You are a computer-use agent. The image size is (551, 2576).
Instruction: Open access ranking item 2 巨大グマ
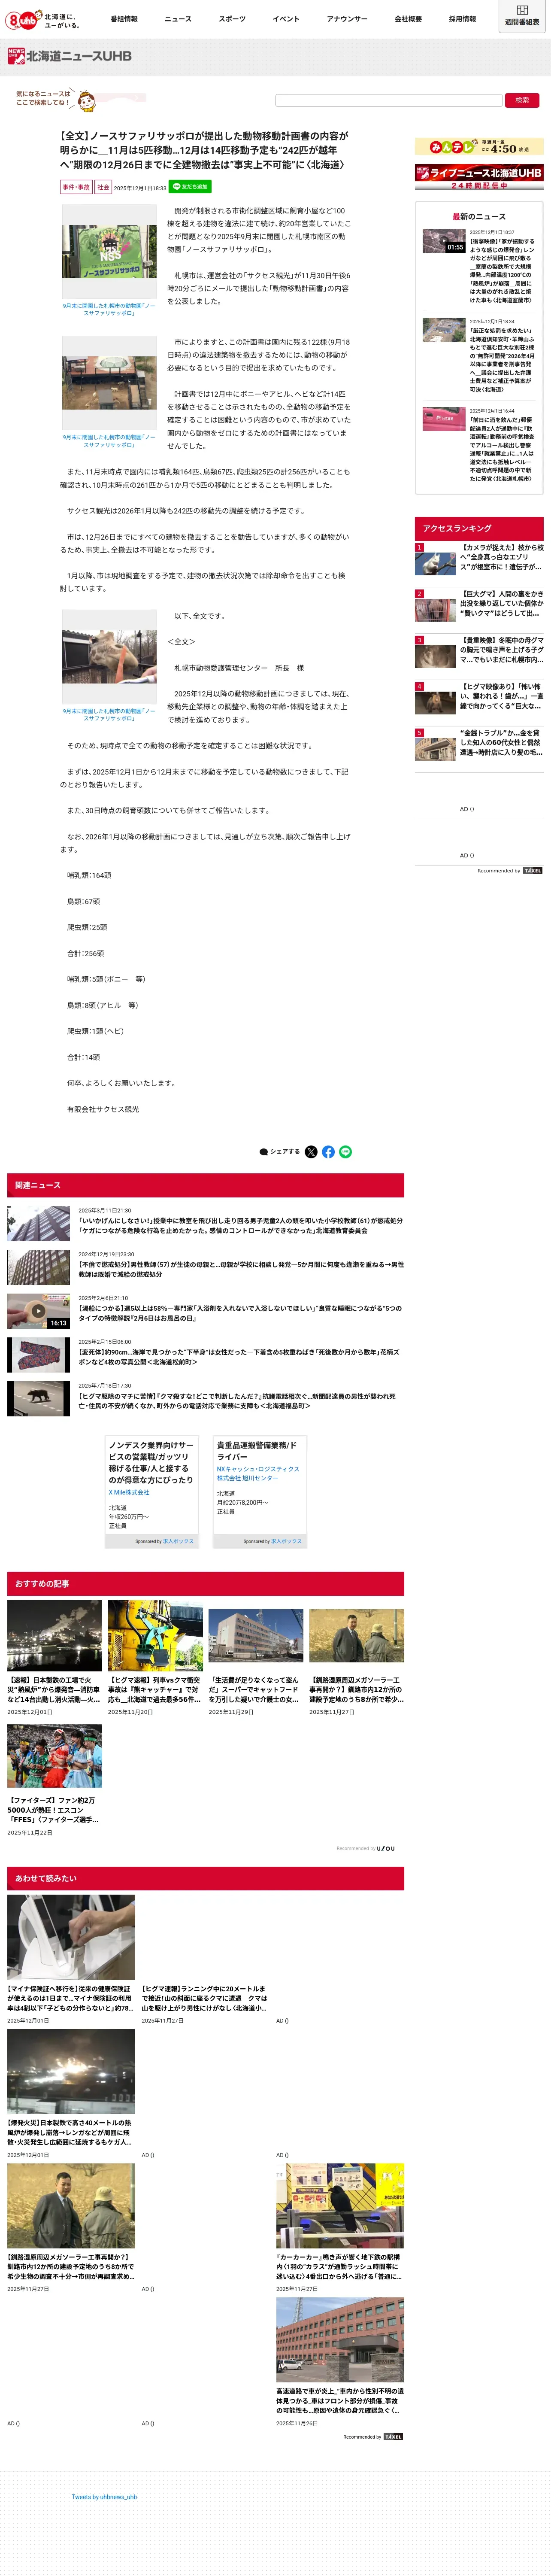[x=479, y=606]
